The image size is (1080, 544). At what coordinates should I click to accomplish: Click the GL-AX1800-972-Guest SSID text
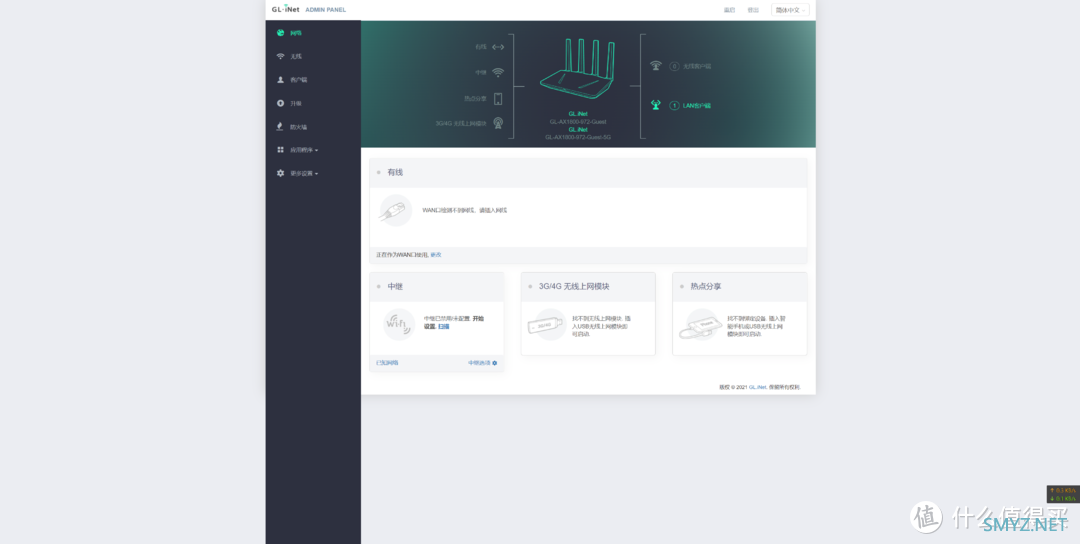coord(578,121)
